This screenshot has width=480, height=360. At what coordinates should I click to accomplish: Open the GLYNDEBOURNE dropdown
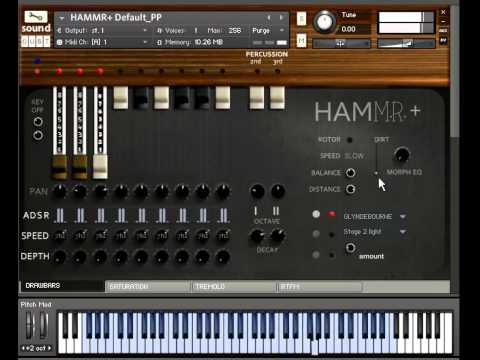pyautogui.click(x=375, y=217)
